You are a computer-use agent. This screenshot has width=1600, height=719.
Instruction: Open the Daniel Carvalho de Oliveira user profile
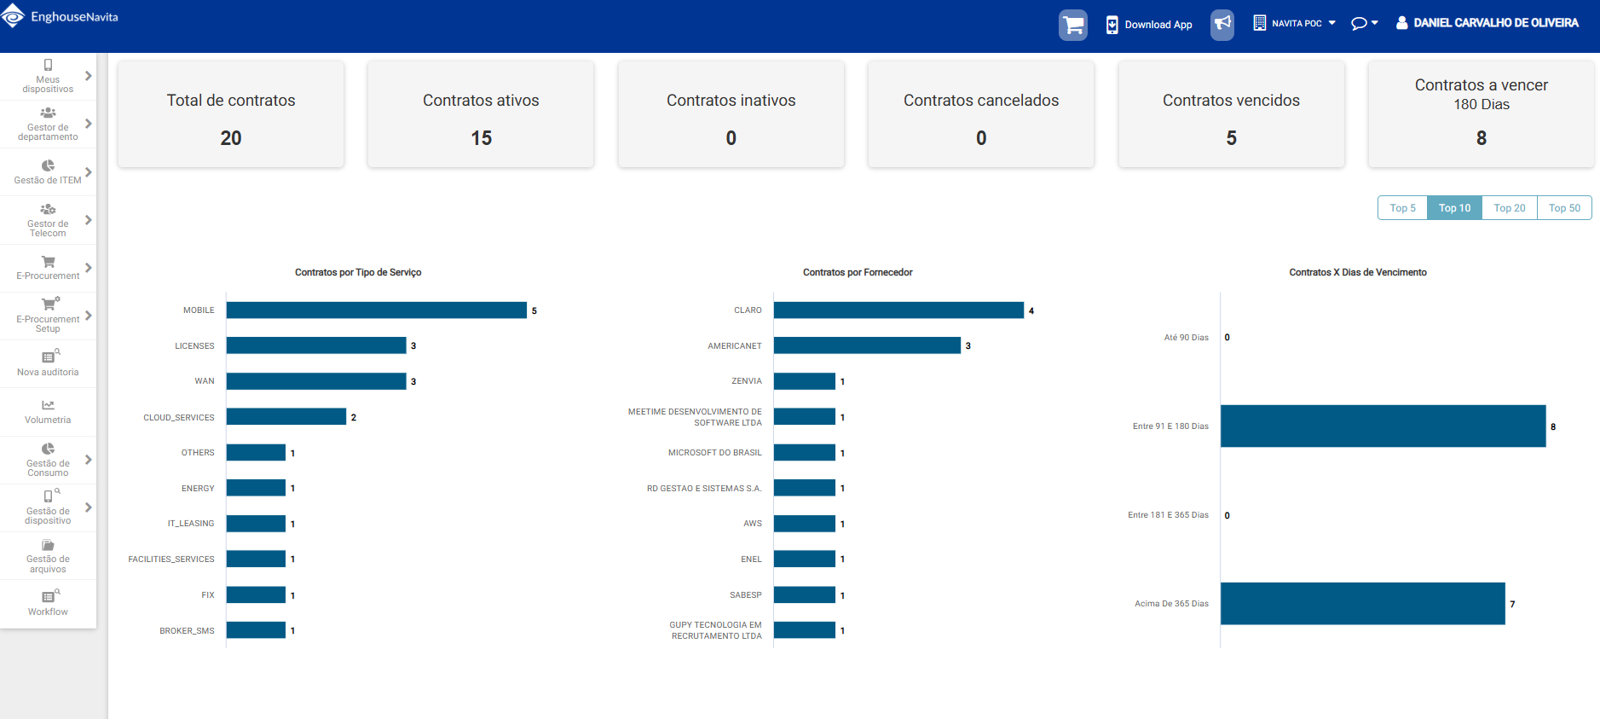[1487, 23]
